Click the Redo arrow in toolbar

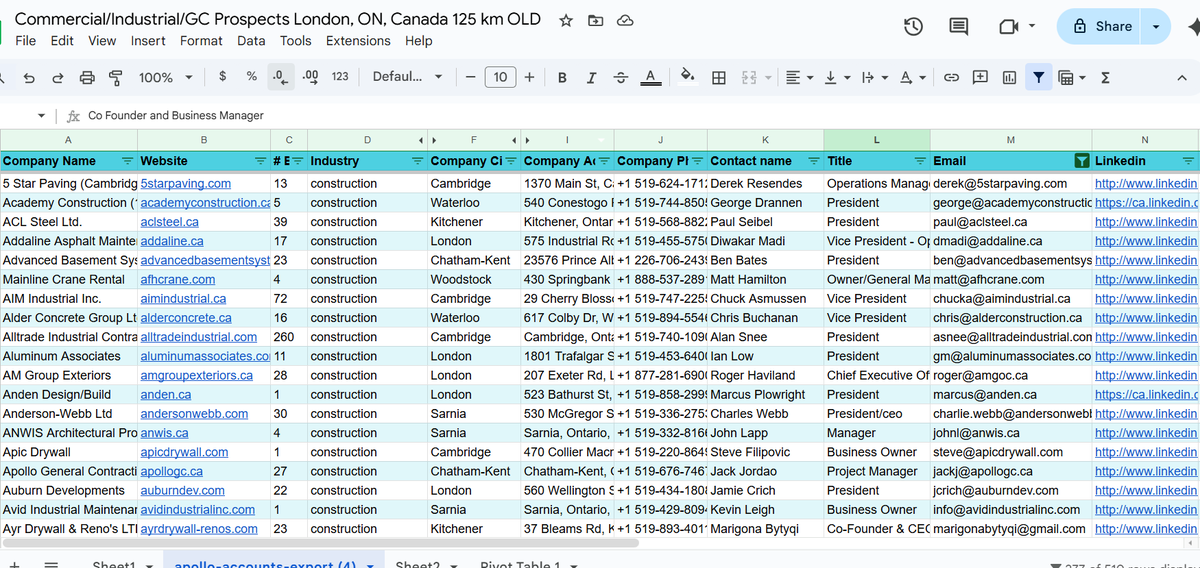pyautogui.click(x=58, y=77)
